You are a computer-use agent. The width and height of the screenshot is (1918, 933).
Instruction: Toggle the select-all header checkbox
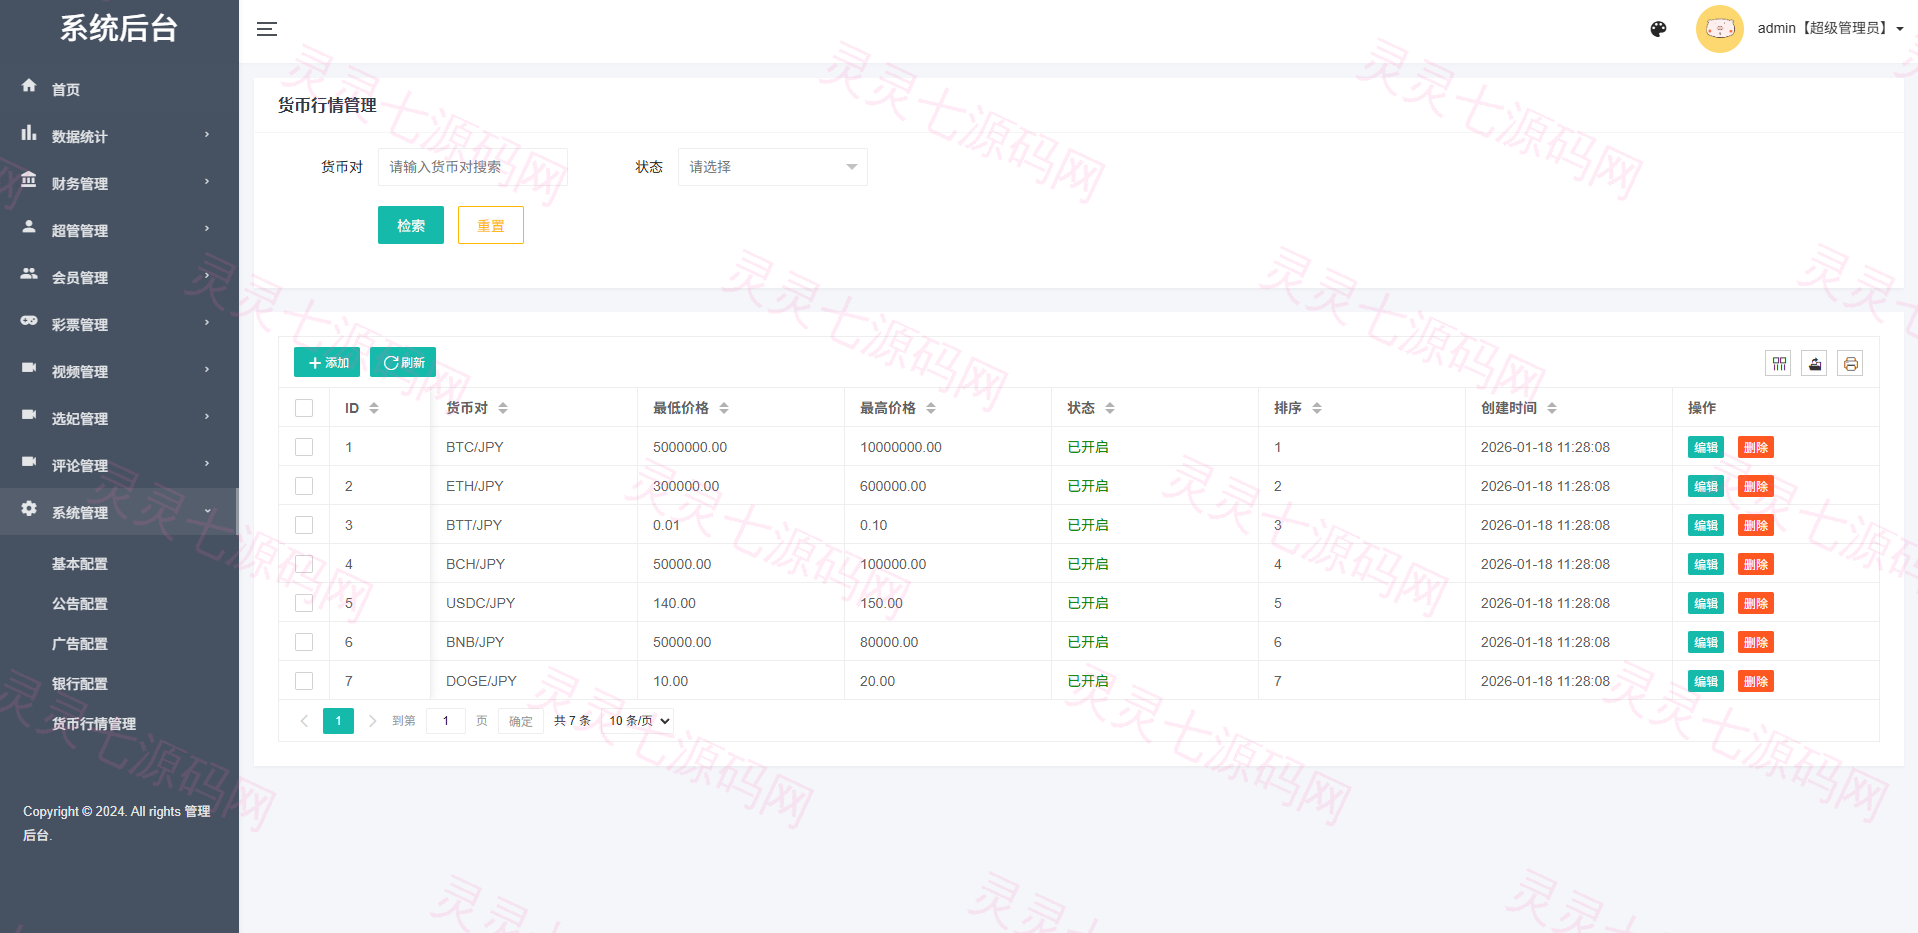(x=304, y=408)
